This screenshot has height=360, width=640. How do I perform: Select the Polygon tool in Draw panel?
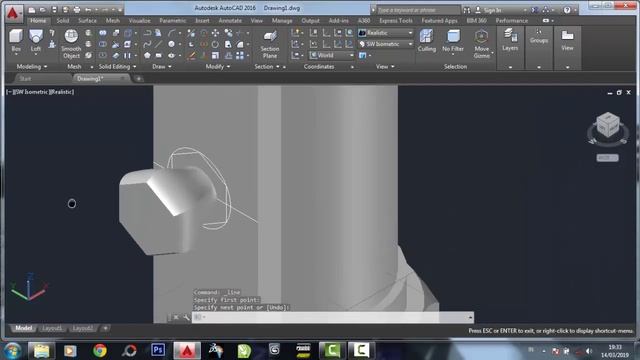pos(147,56)
